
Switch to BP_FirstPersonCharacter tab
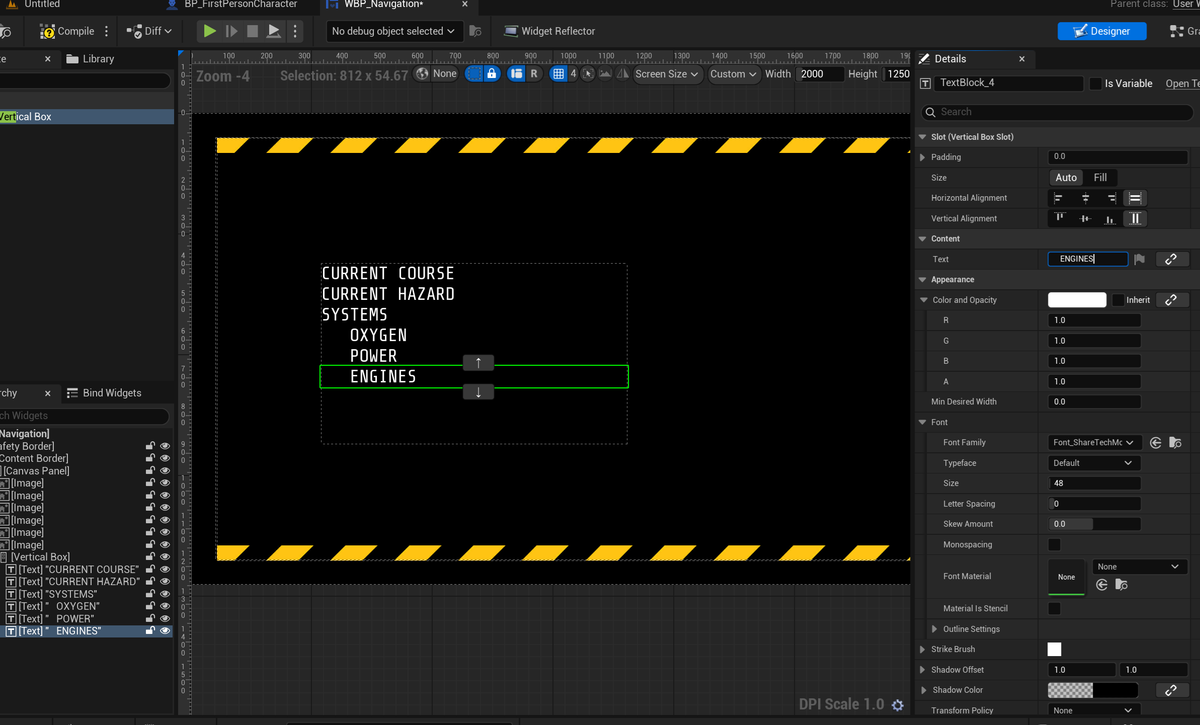pyautogui.click(x=233, y=4)
